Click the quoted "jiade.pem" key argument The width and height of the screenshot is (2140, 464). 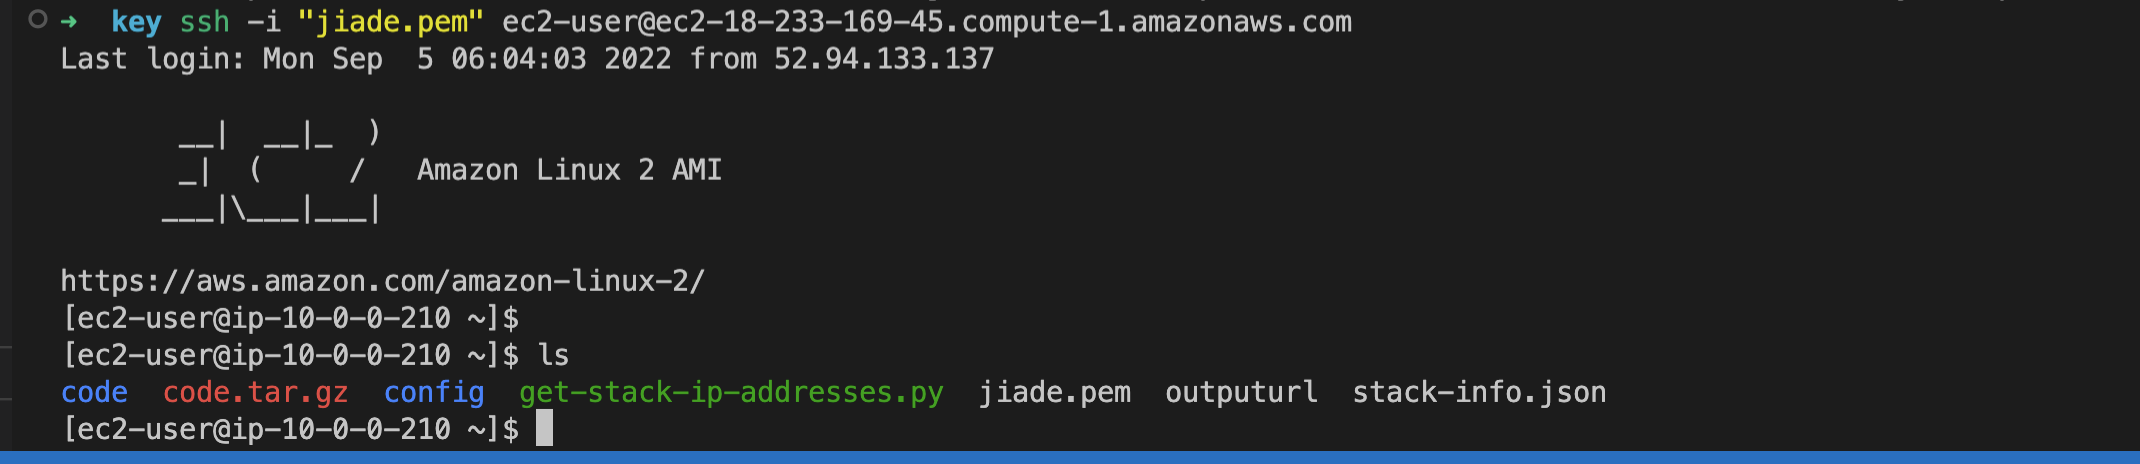391,22
